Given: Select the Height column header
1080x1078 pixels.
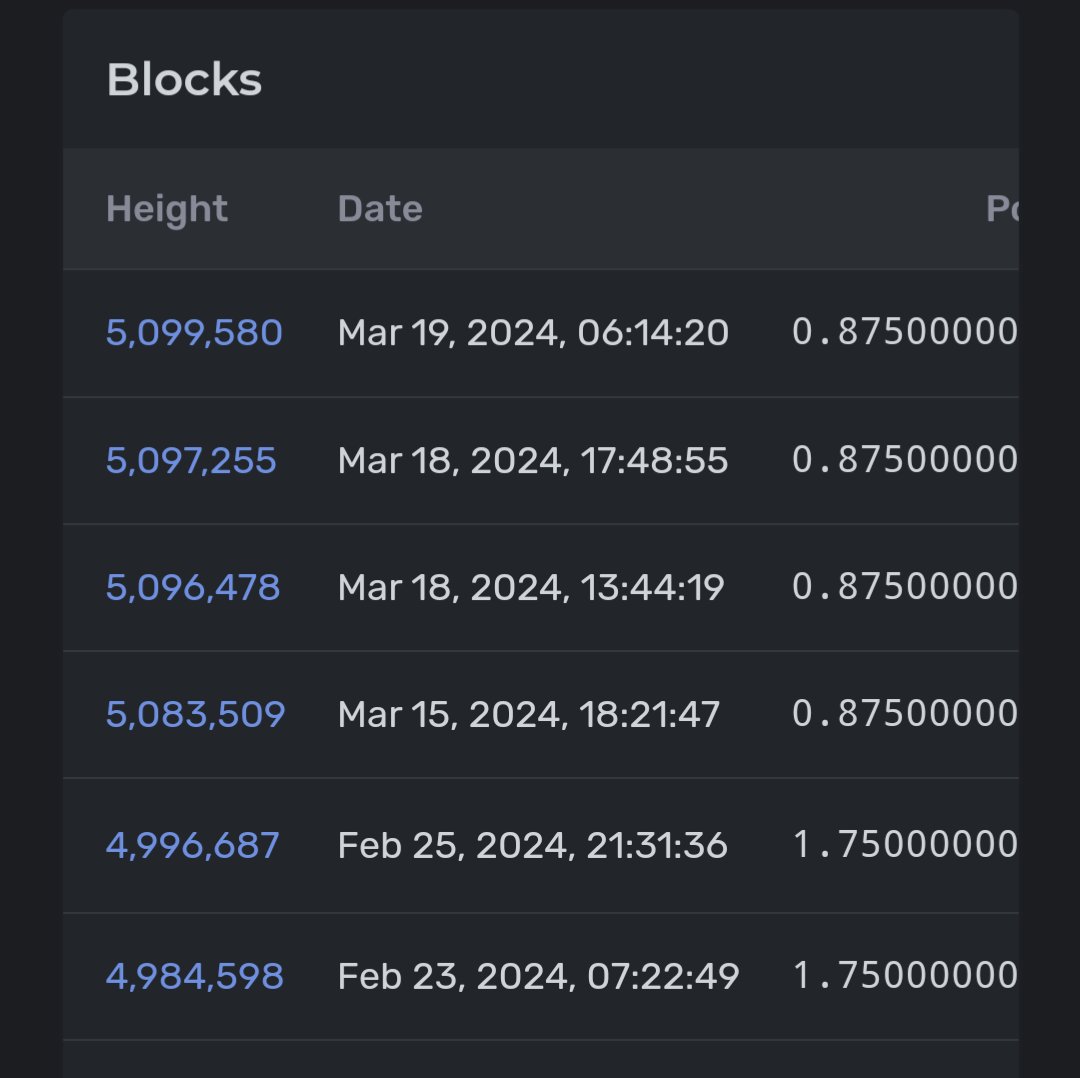Looking at the screenshot, I should pos(167,209).
